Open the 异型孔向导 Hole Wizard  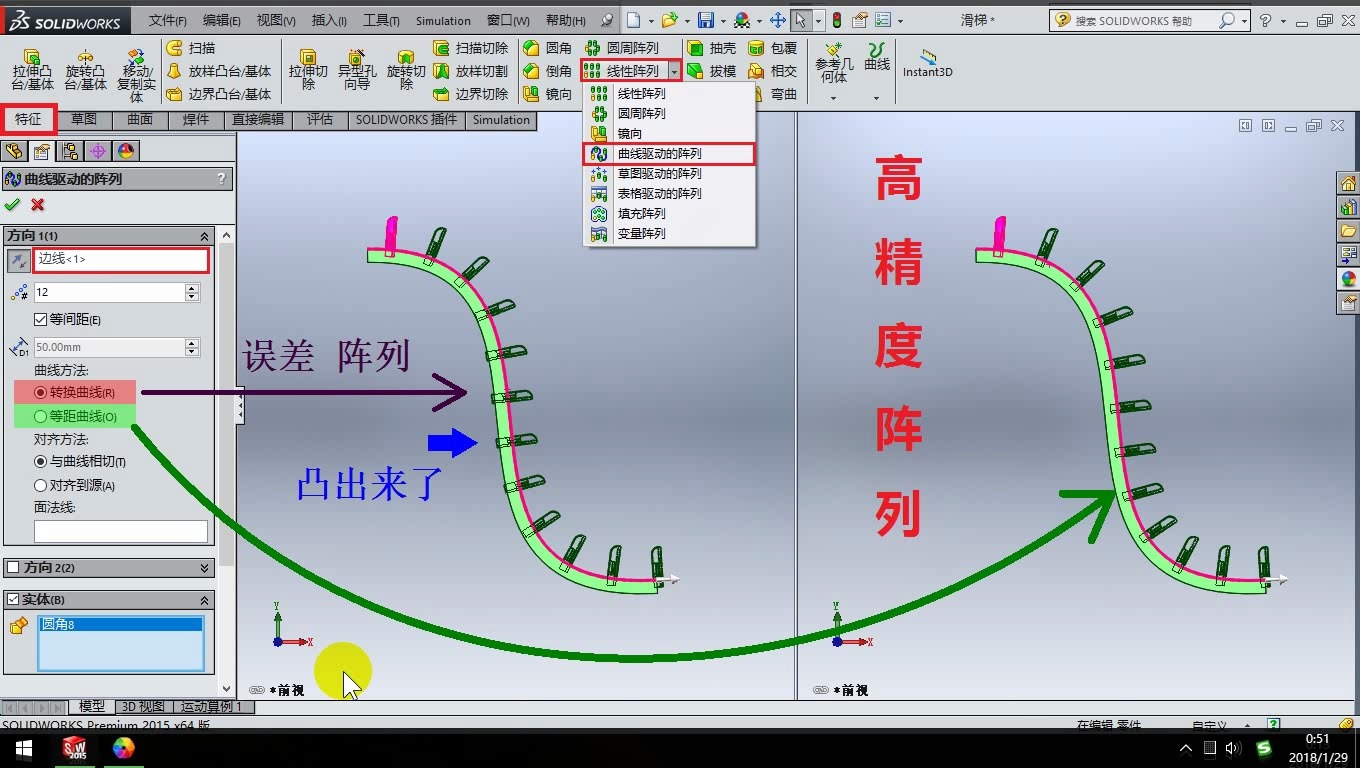[357, 68]
